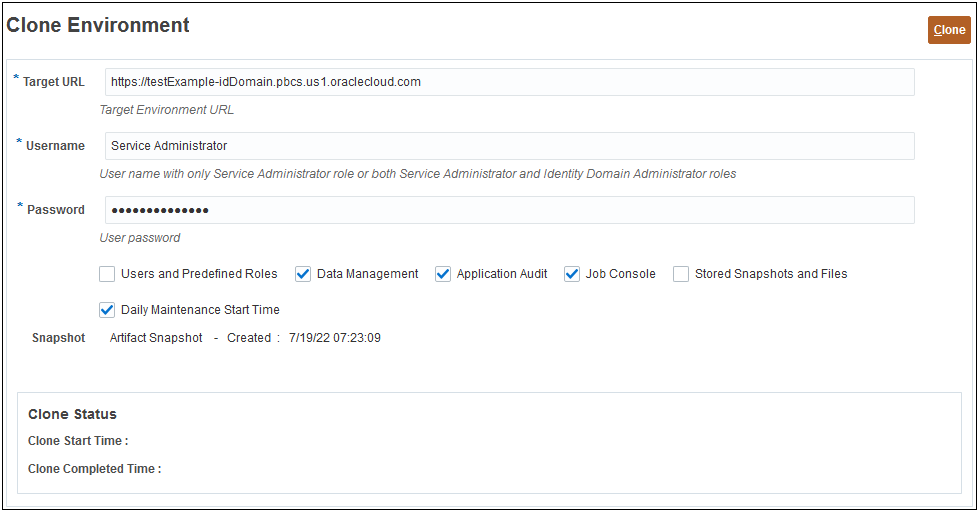Screen dimensions: 979x512
Task: Disable the Job Console checkbox
Action: pyautogui.click(x=572, y=274)
